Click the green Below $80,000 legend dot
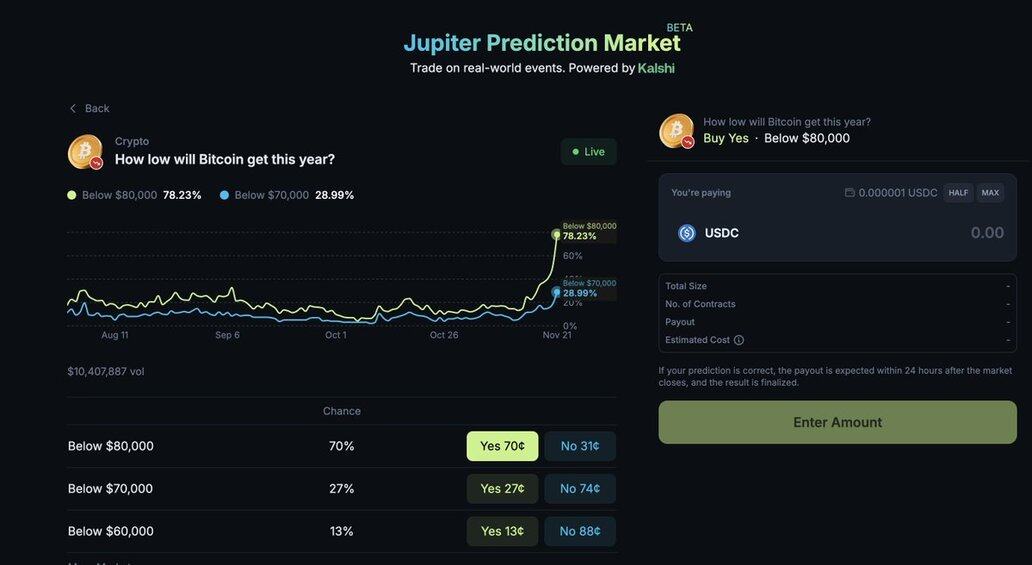The width and height of the screenshot is (1032, 565). [72, 195]
